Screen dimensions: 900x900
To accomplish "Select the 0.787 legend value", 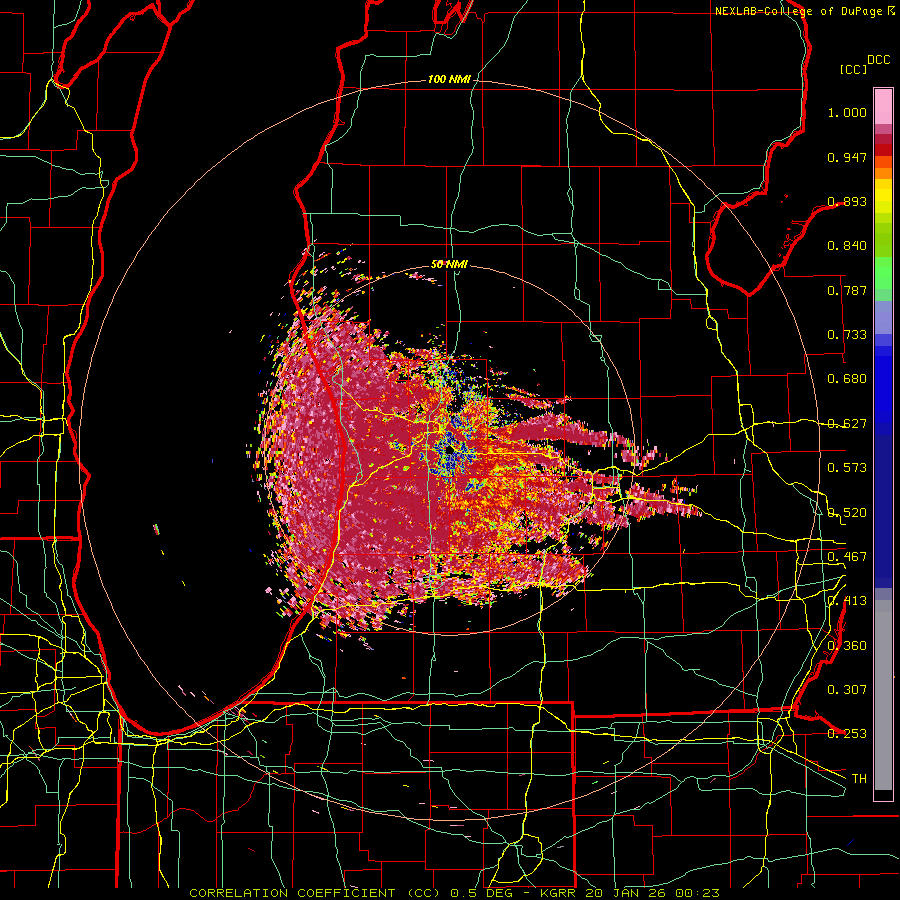I will click(847, 290).
